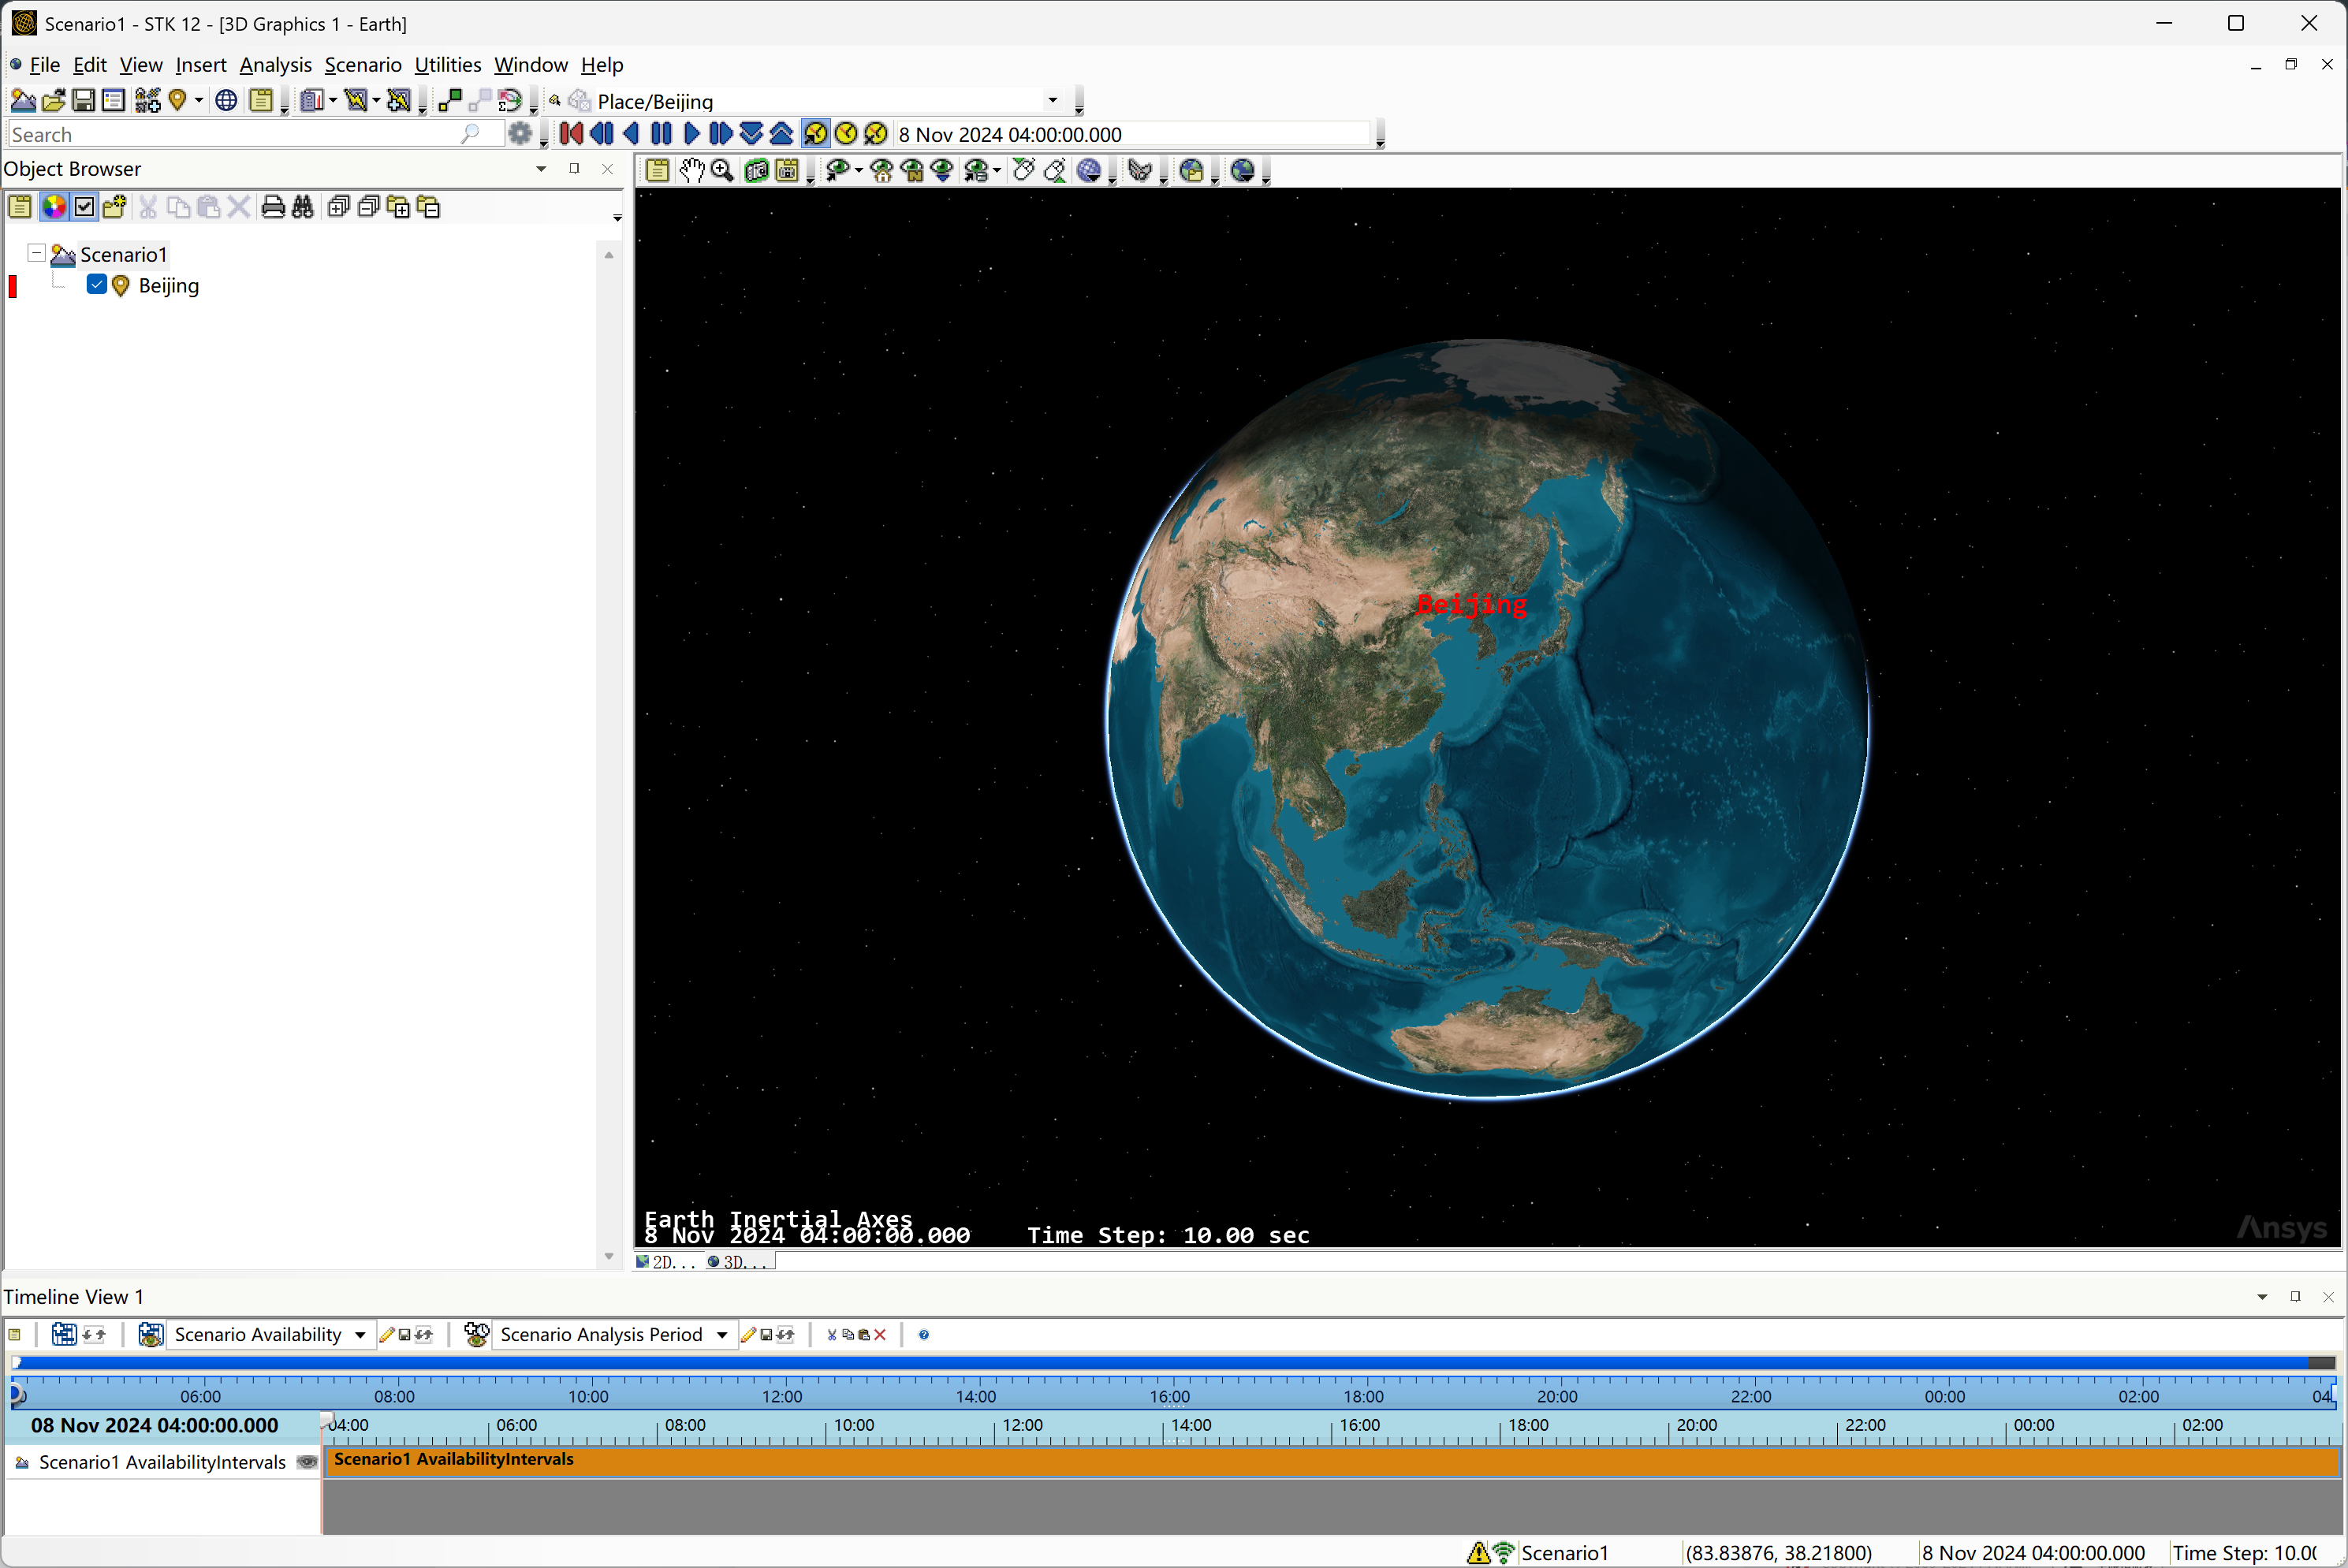Select the Beijing place in tree
This screenshot has height=1568, width=2348.
coord(168,286)
